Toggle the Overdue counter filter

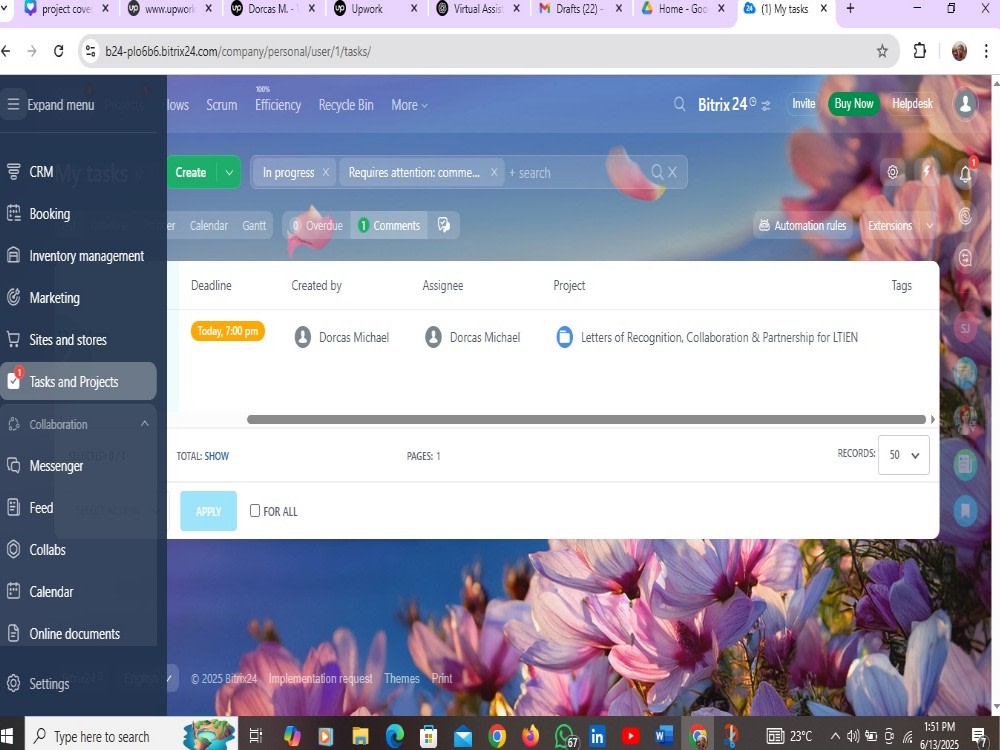pyautogui.click(x=317, y=225)
